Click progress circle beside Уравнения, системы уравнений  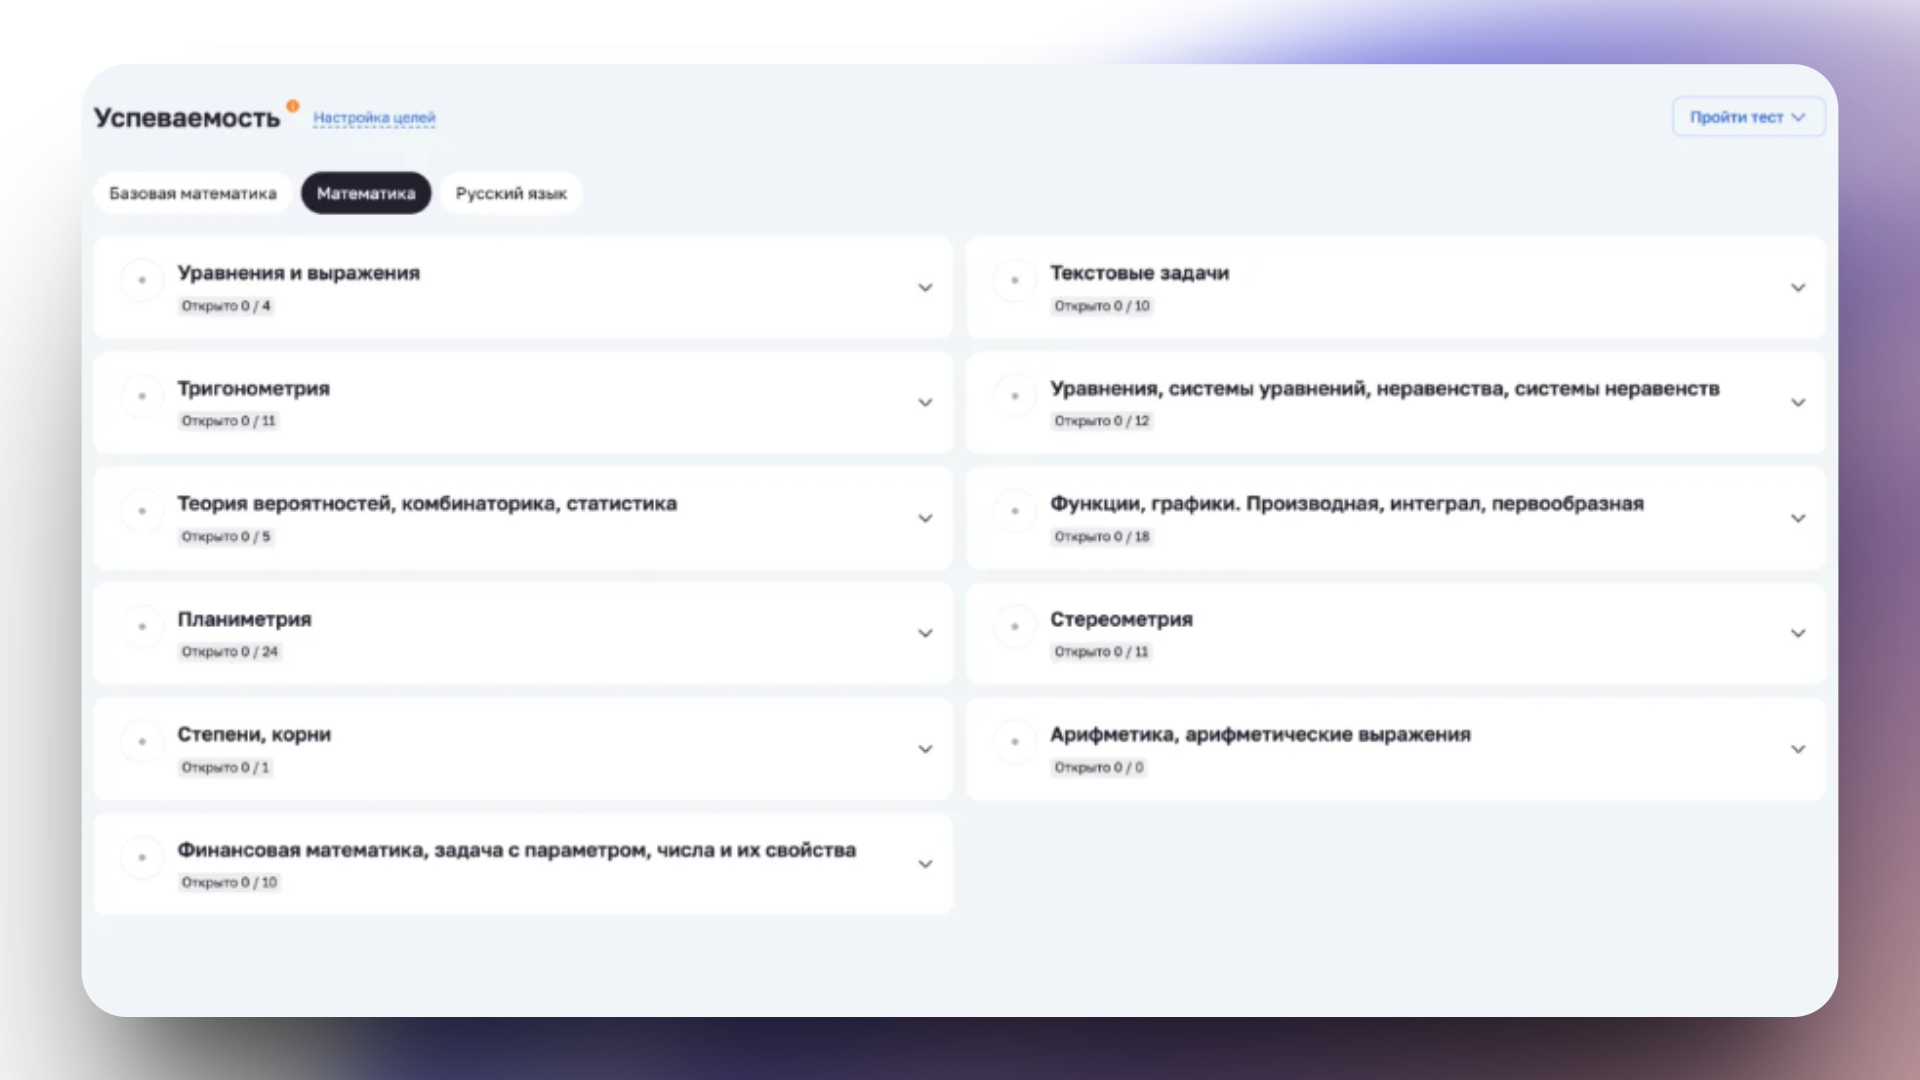coord(1015,396)
